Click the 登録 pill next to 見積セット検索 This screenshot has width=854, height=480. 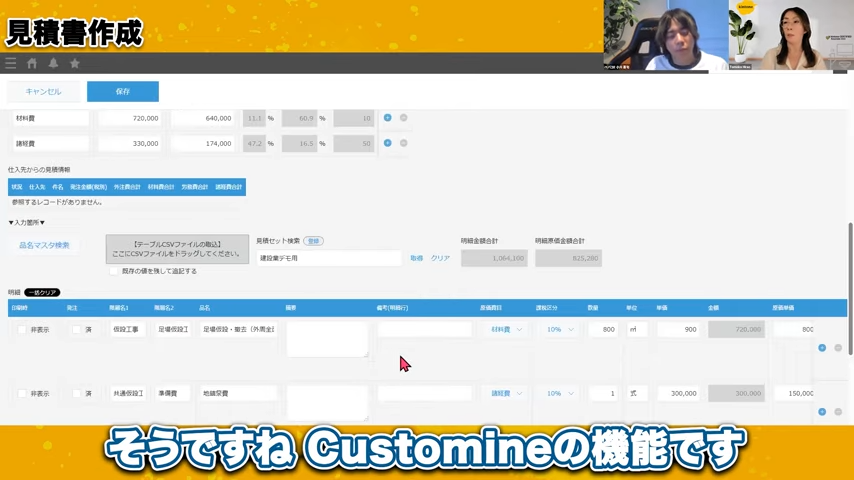point(313,241)
